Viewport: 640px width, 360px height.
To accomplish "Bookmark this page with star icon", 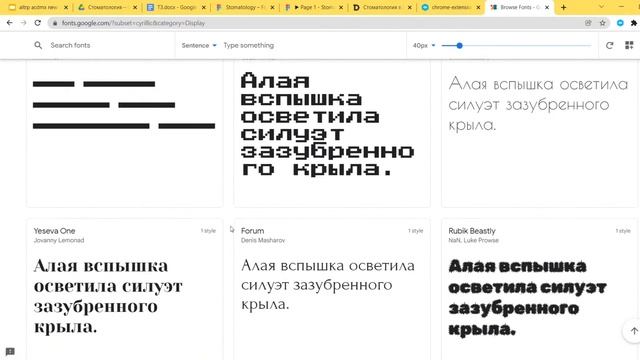I will 602,23.
